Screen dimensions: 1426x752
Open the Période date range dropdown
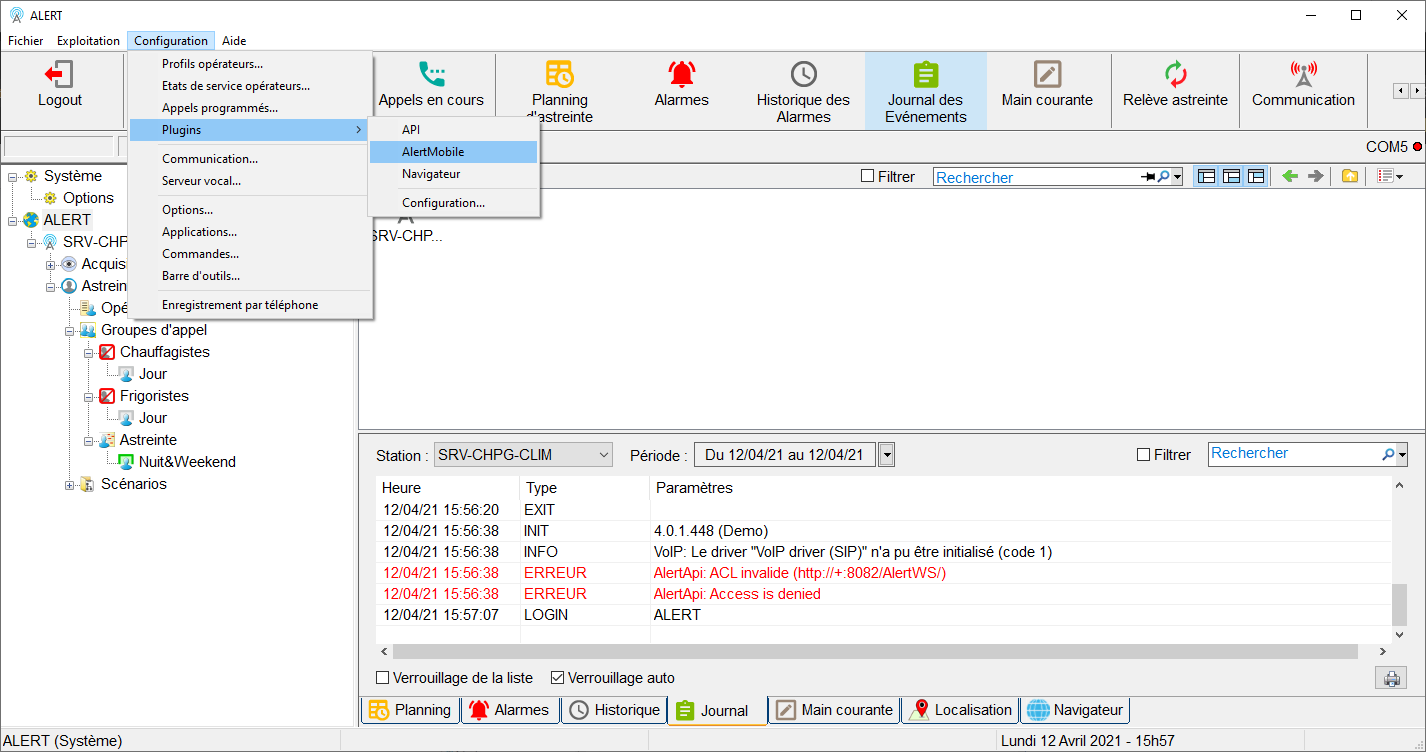[886, 455]
